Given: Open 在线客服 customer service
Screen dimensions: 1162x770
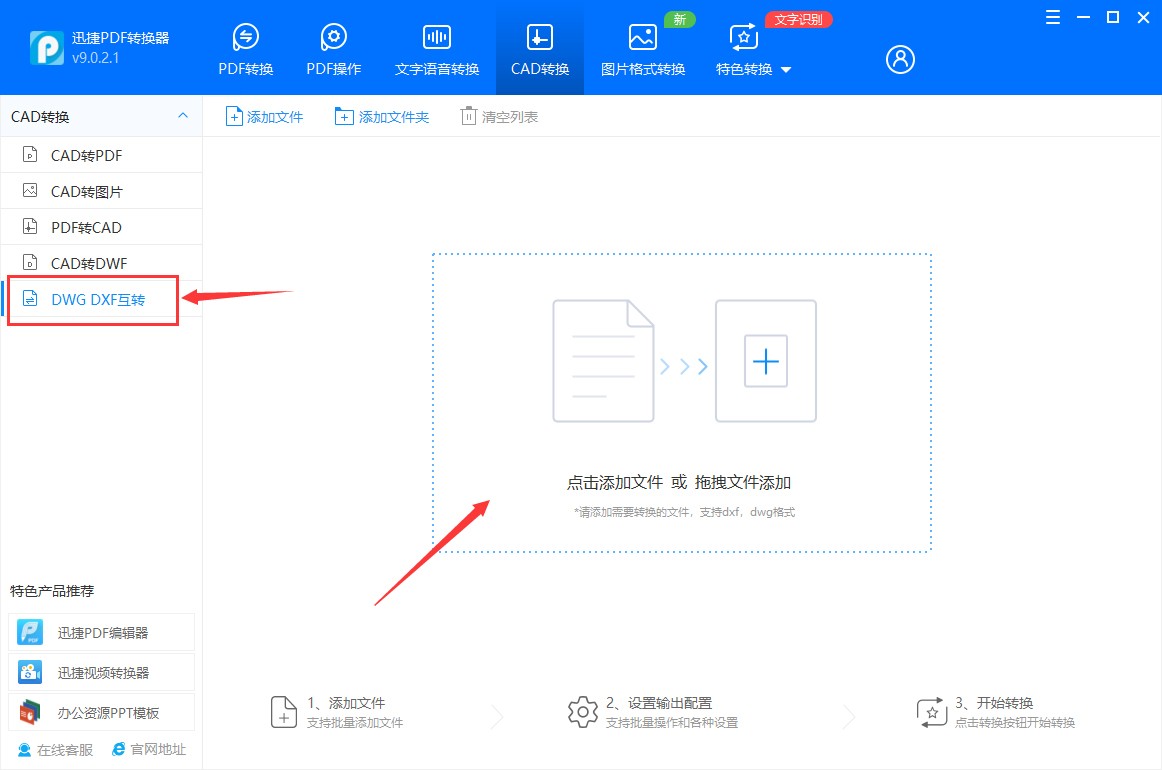Looking at the screenshot, I should [x=53, y=749].
